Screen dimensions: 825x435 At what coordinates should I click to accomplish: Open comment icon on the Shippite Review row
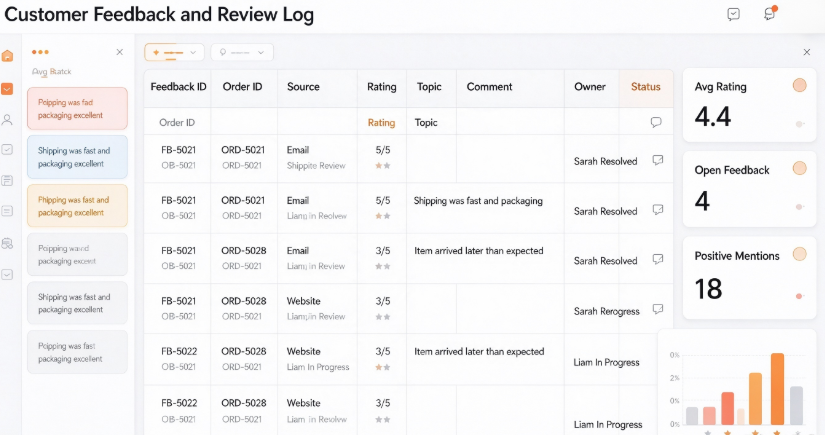point(658,160)
